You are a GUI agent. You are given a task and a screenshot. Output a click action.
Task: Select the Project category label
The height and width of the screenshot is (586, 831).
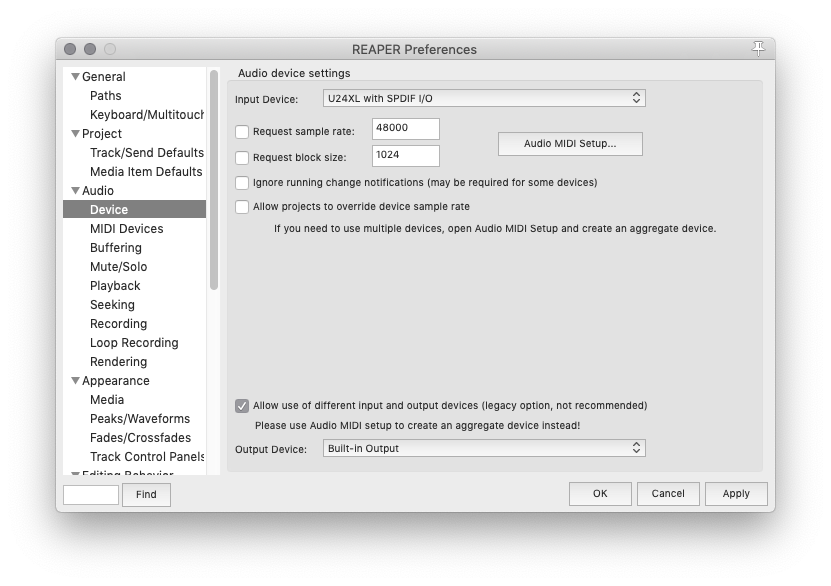tap(102, 134)
